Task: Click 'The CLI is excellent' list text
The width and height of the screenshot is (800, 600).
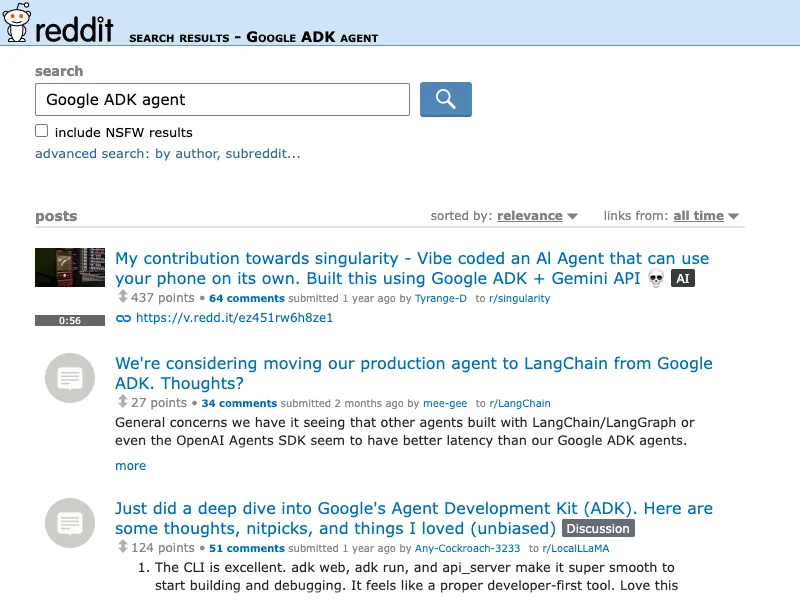Action: click(x=416, y=577)
